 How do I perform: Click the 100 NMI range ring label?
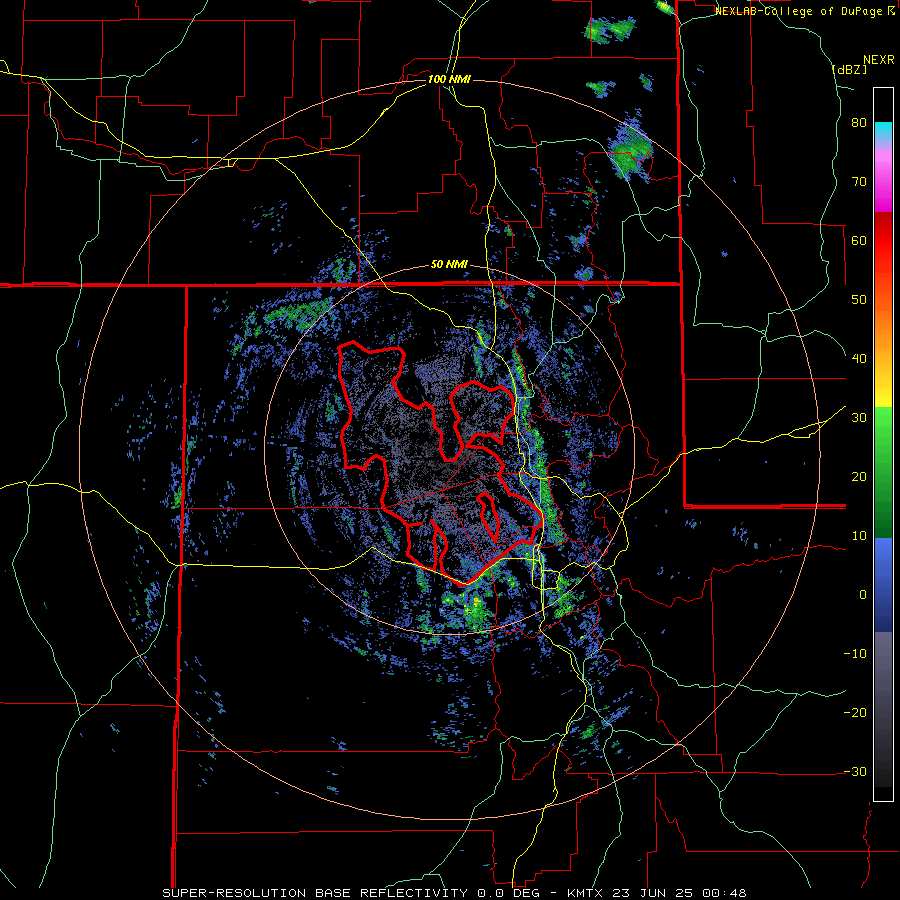tap(449, 79)
